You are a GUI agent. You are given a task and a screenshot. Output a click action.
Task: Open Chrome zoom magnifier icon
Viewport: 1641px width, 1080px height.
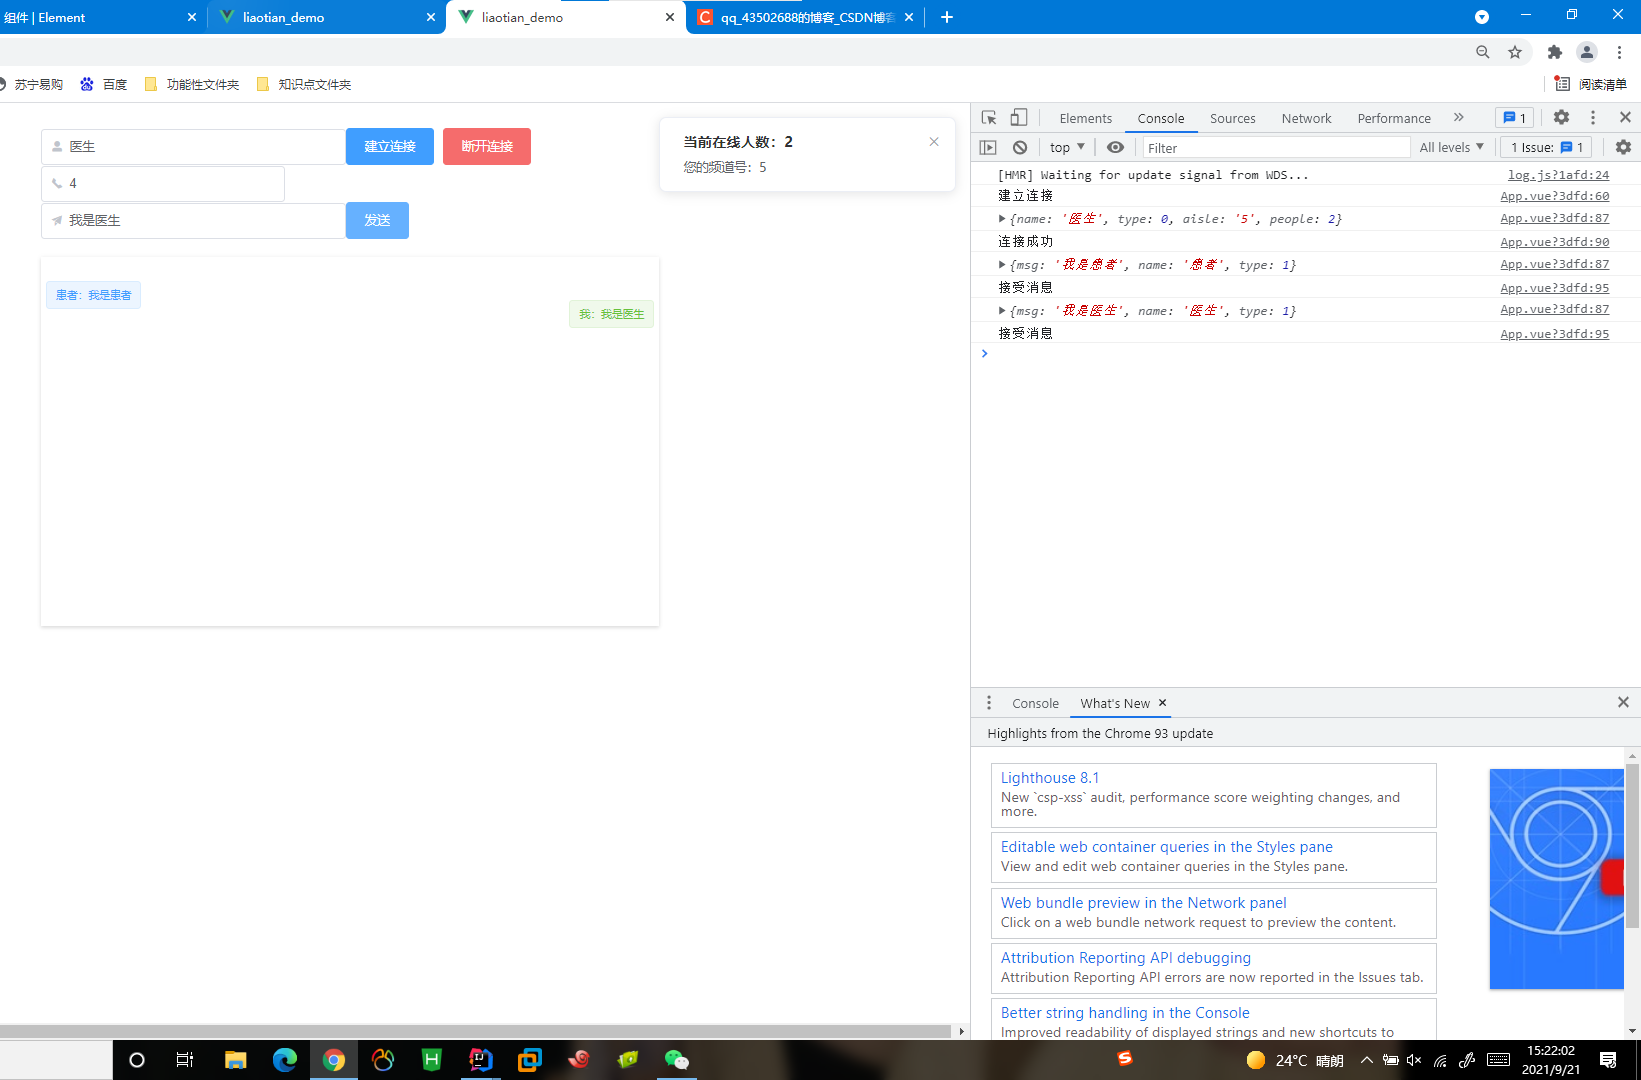click(1483, 52)
